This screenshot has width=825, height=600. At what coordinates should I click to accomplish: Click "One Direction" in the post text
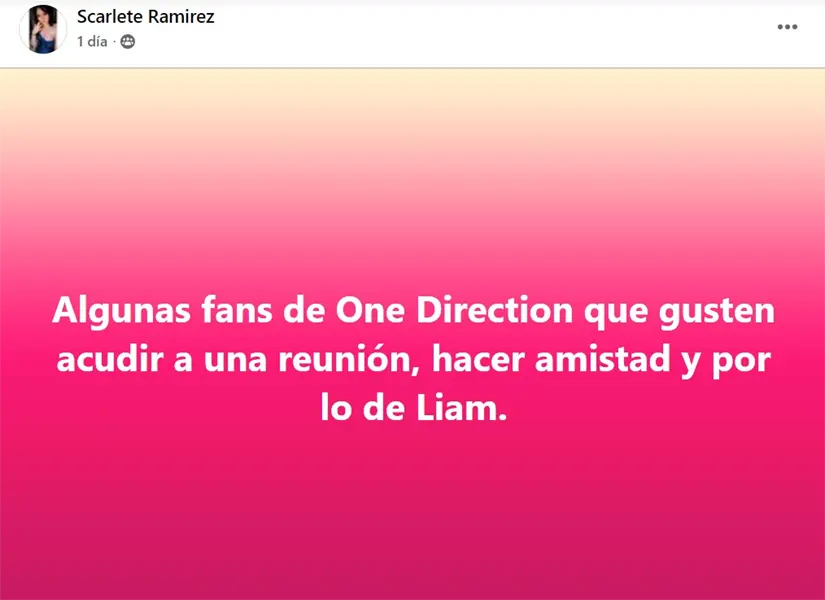454,311
